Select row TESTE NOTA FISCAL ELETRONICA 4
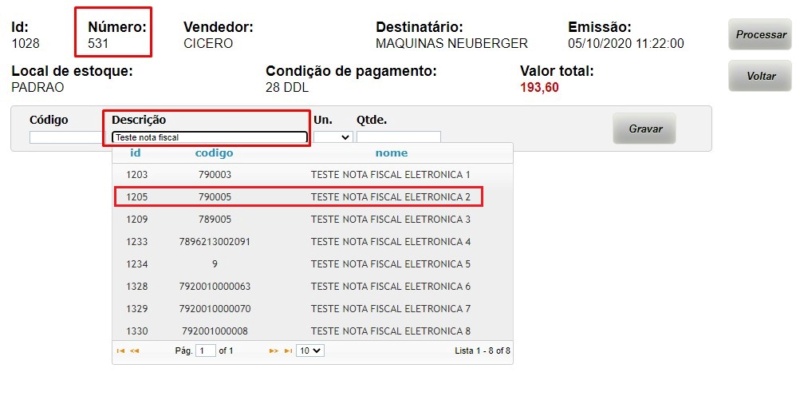Viewport: 800px width, 404px height. 312,242
